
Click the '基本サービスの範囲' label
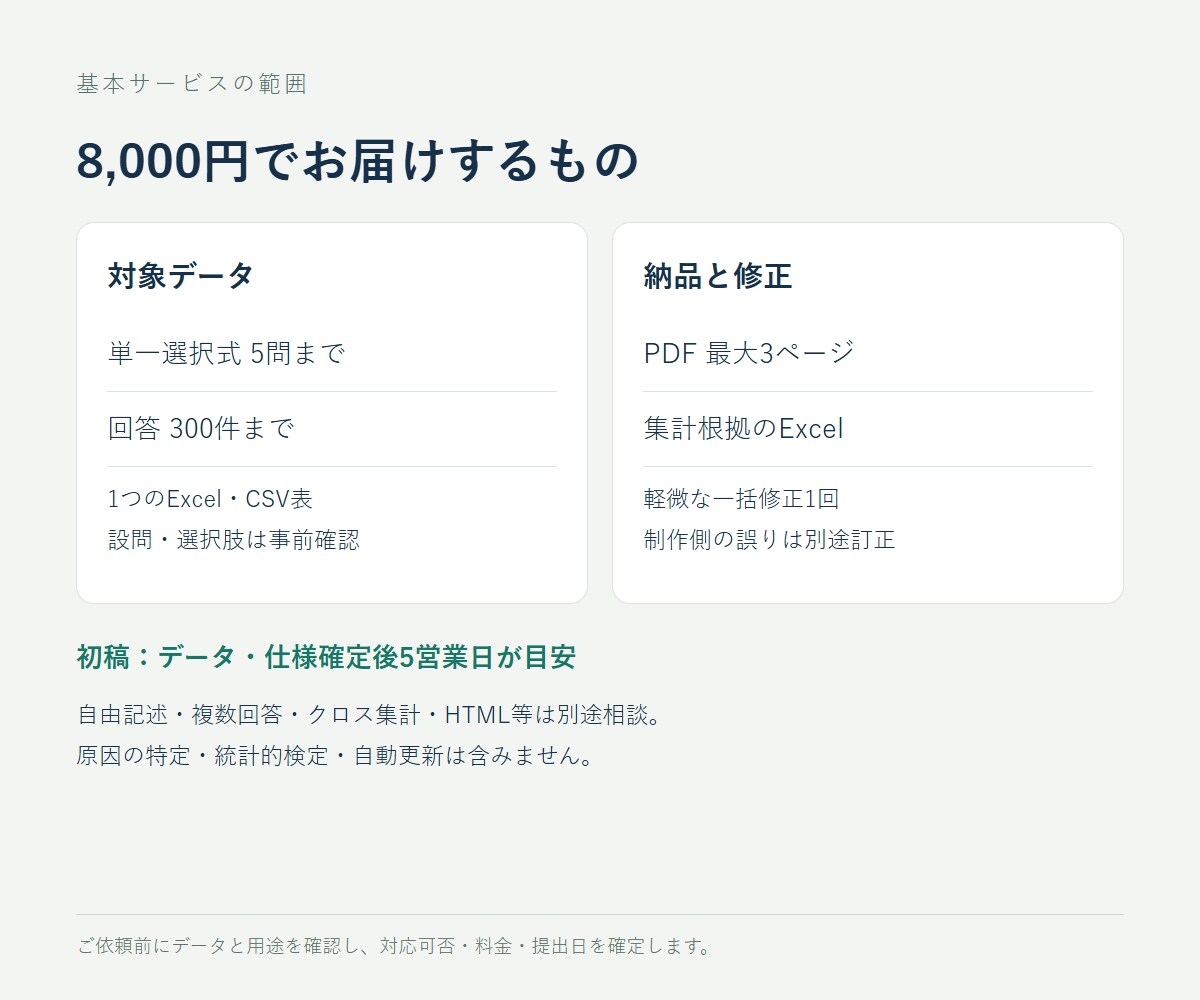pyautogui.click(x=192, y=84)
